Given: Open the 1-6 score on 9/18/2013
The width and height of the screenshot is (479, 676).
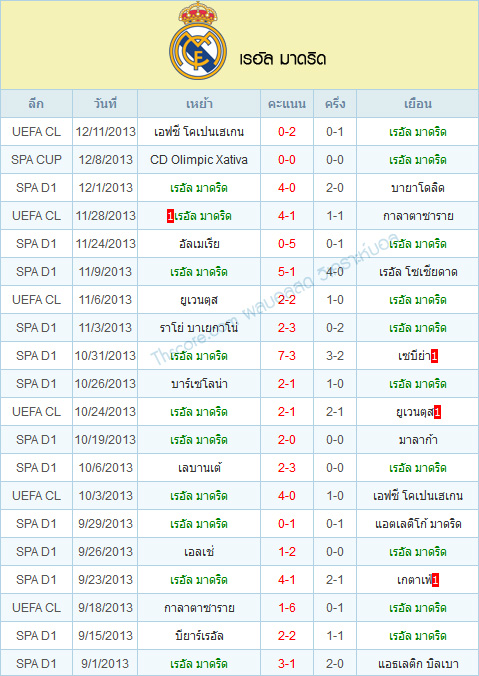Looking at the screenshot, I should click(x=287, y=608).
